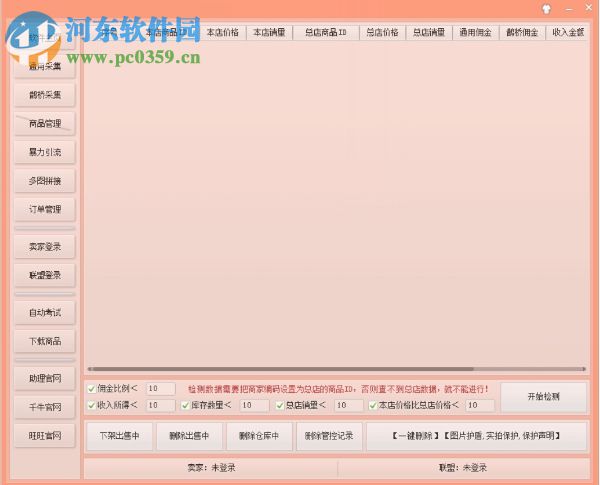Open 订单管理 in the sidebar

[45, 209]
